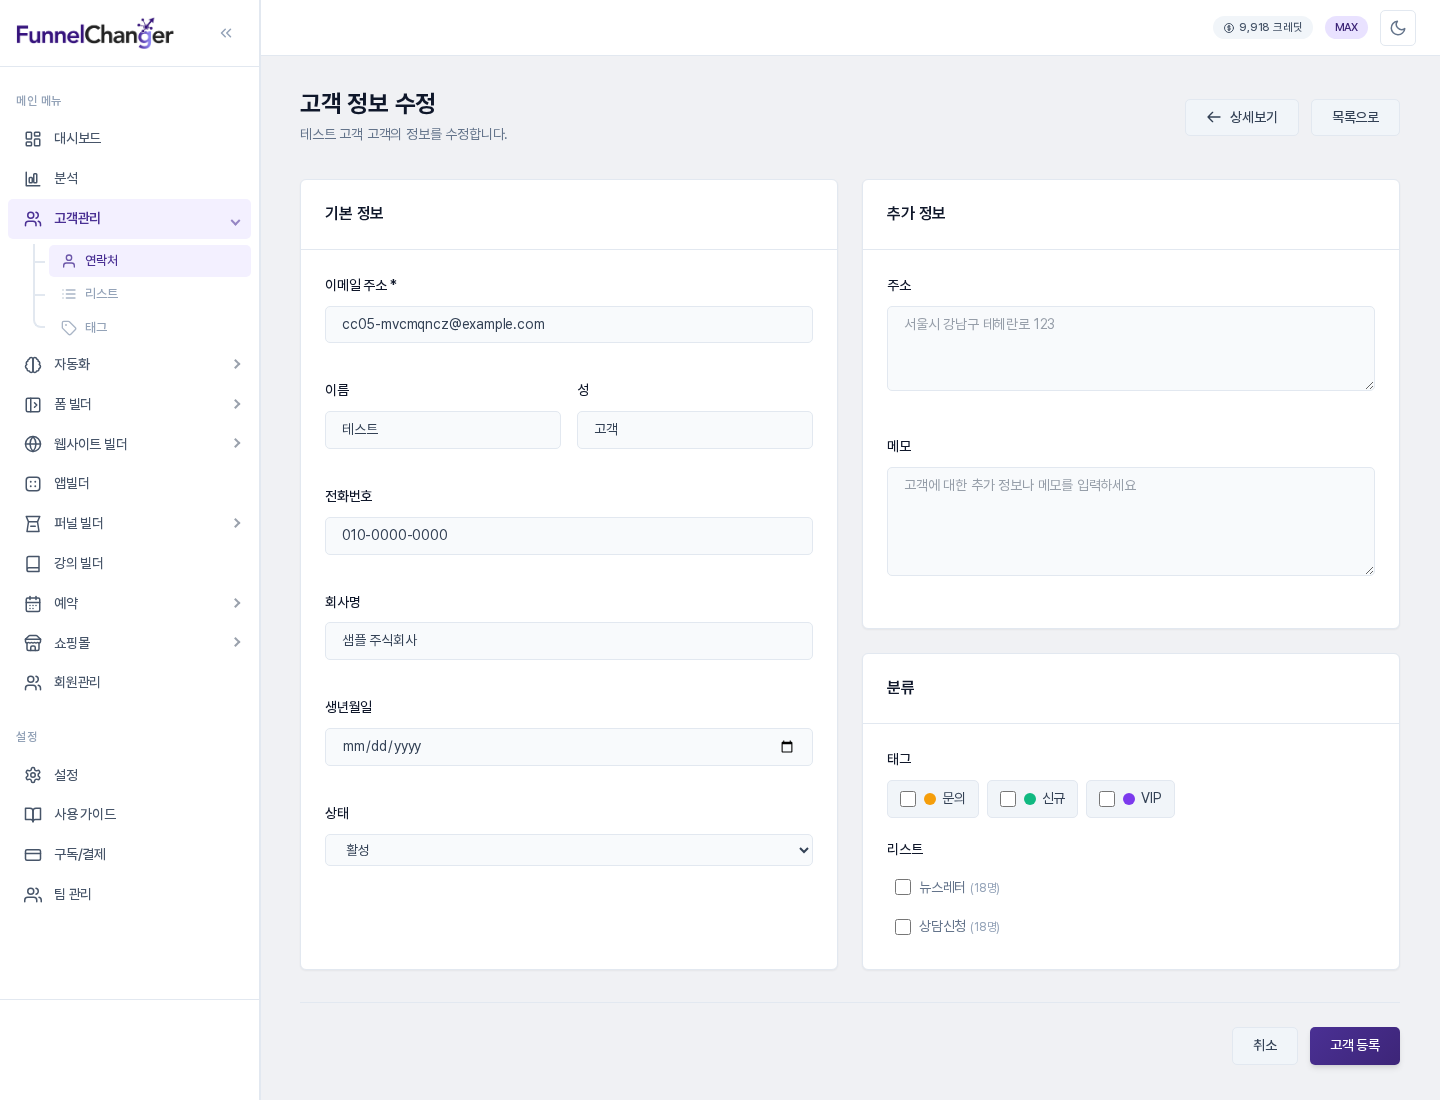This screenshot has width=1440, height=1100.
Task: Click the 대시보드 dashboard icon
Action: pos(33,139)
